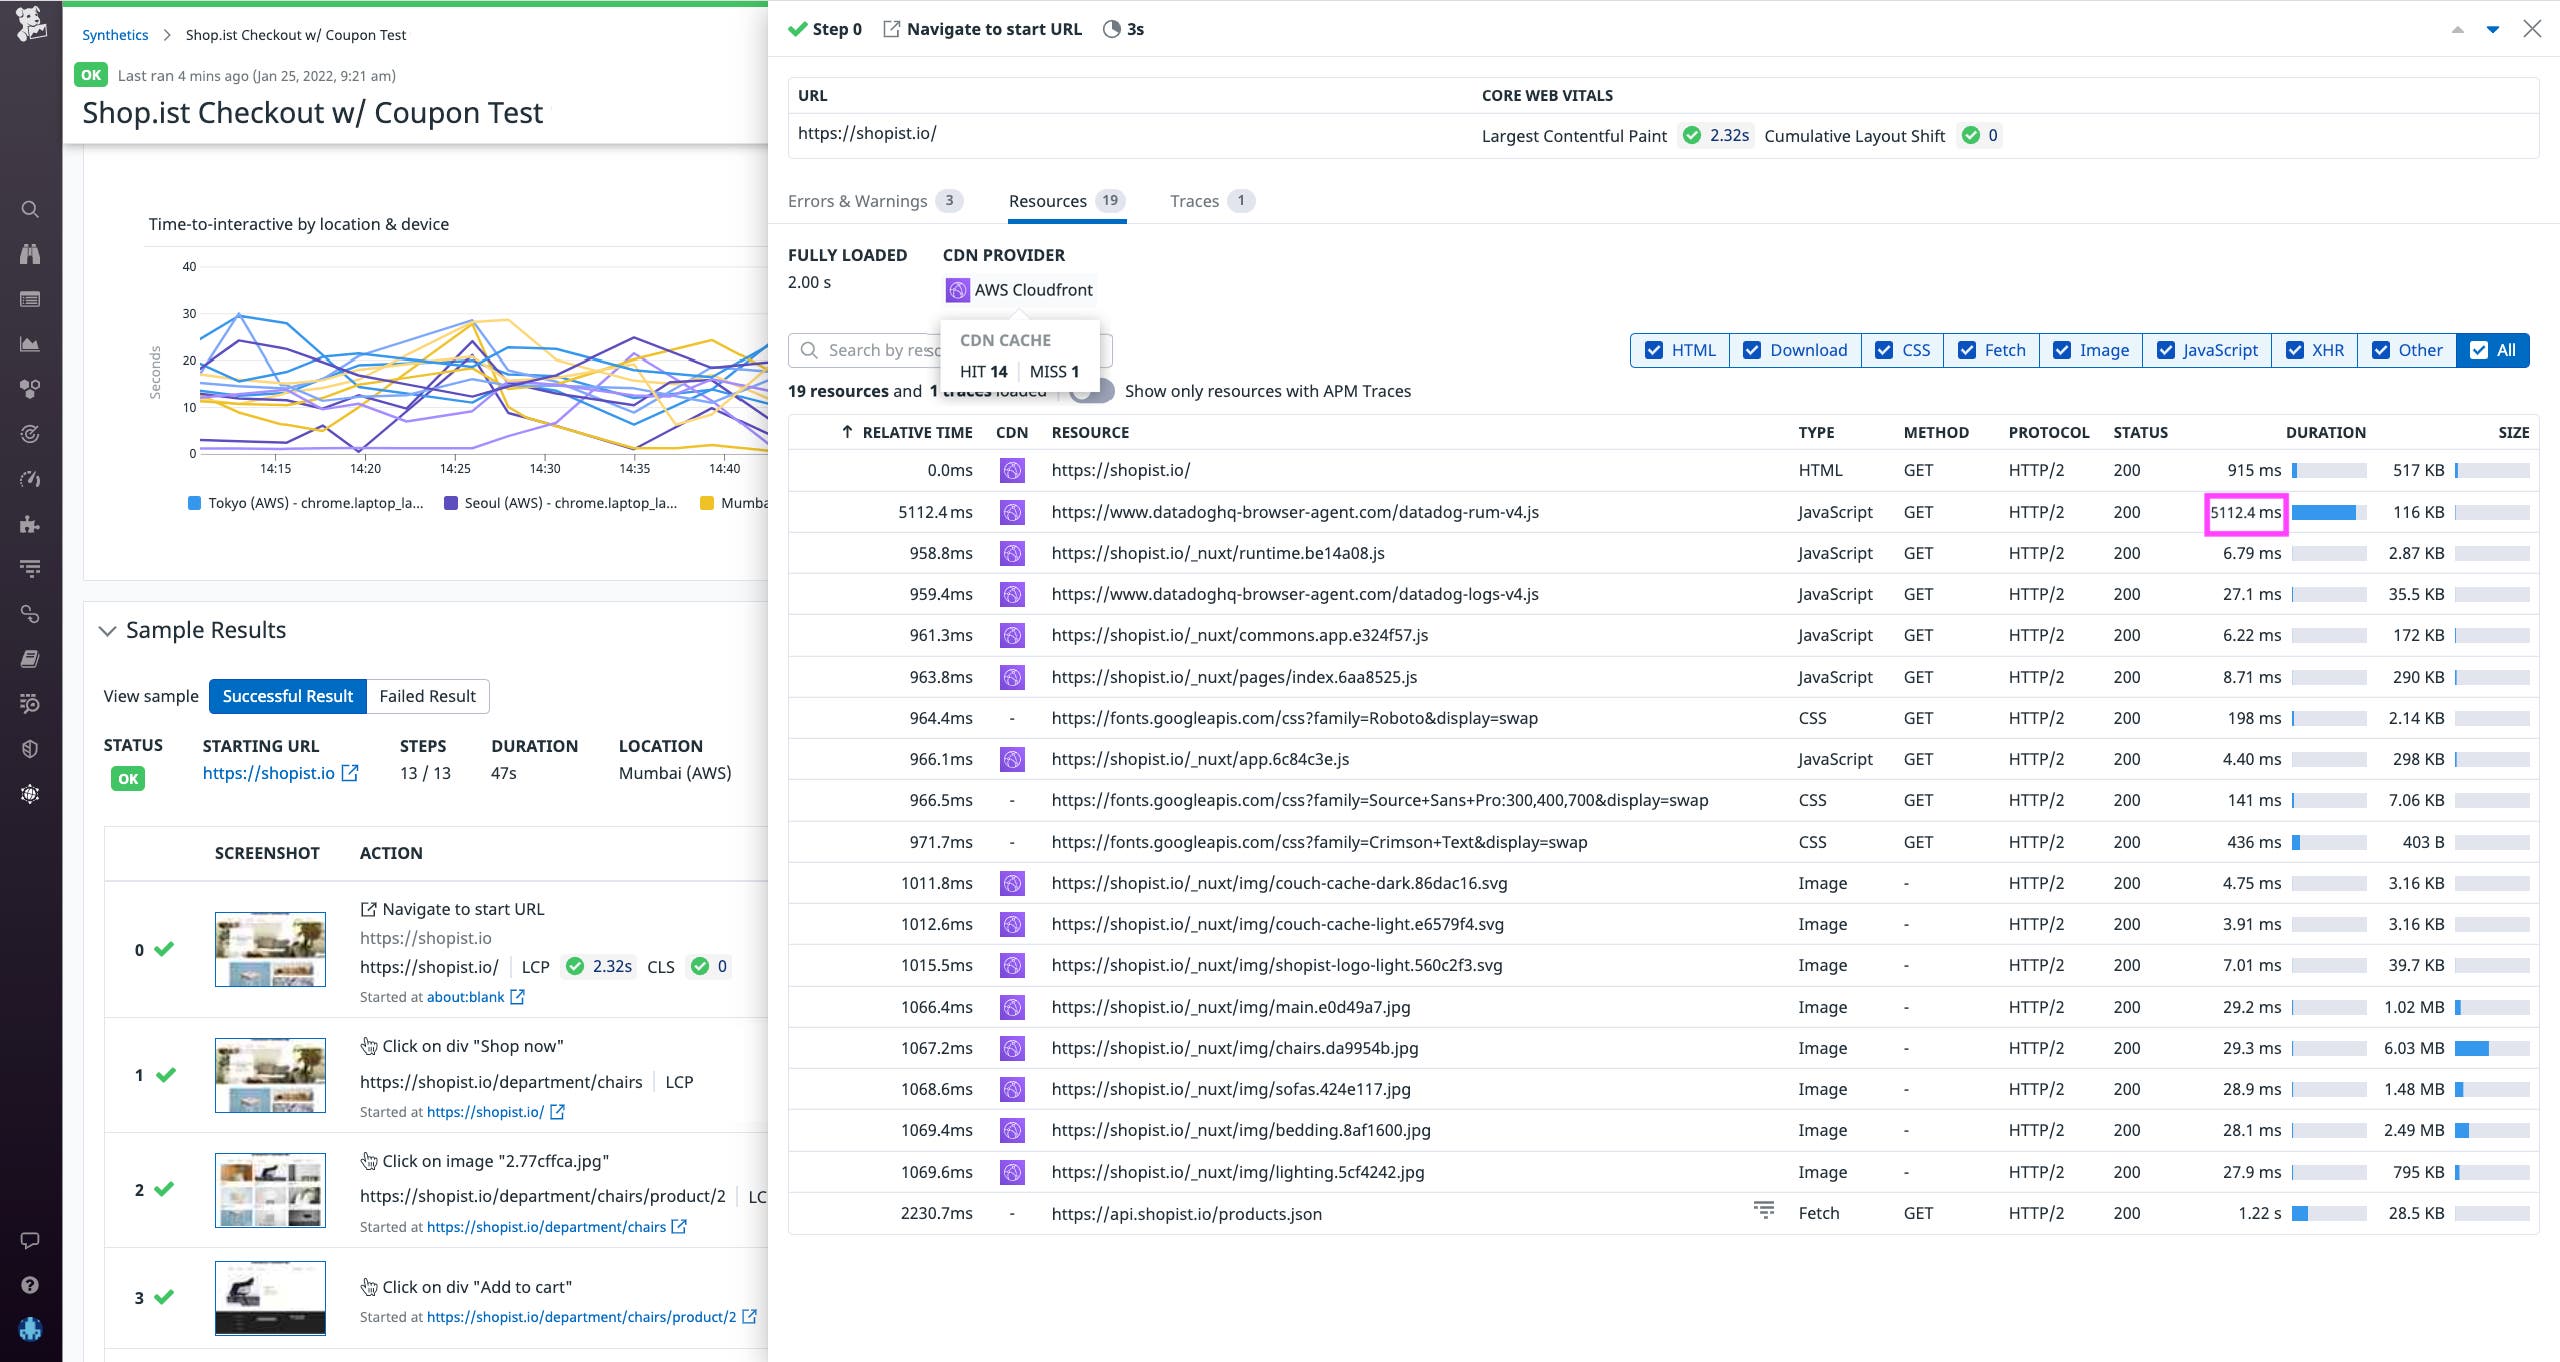Viewport: 2560px width, 1362px height.
Task: Open the Traces tab
Action: (1195, 201)
